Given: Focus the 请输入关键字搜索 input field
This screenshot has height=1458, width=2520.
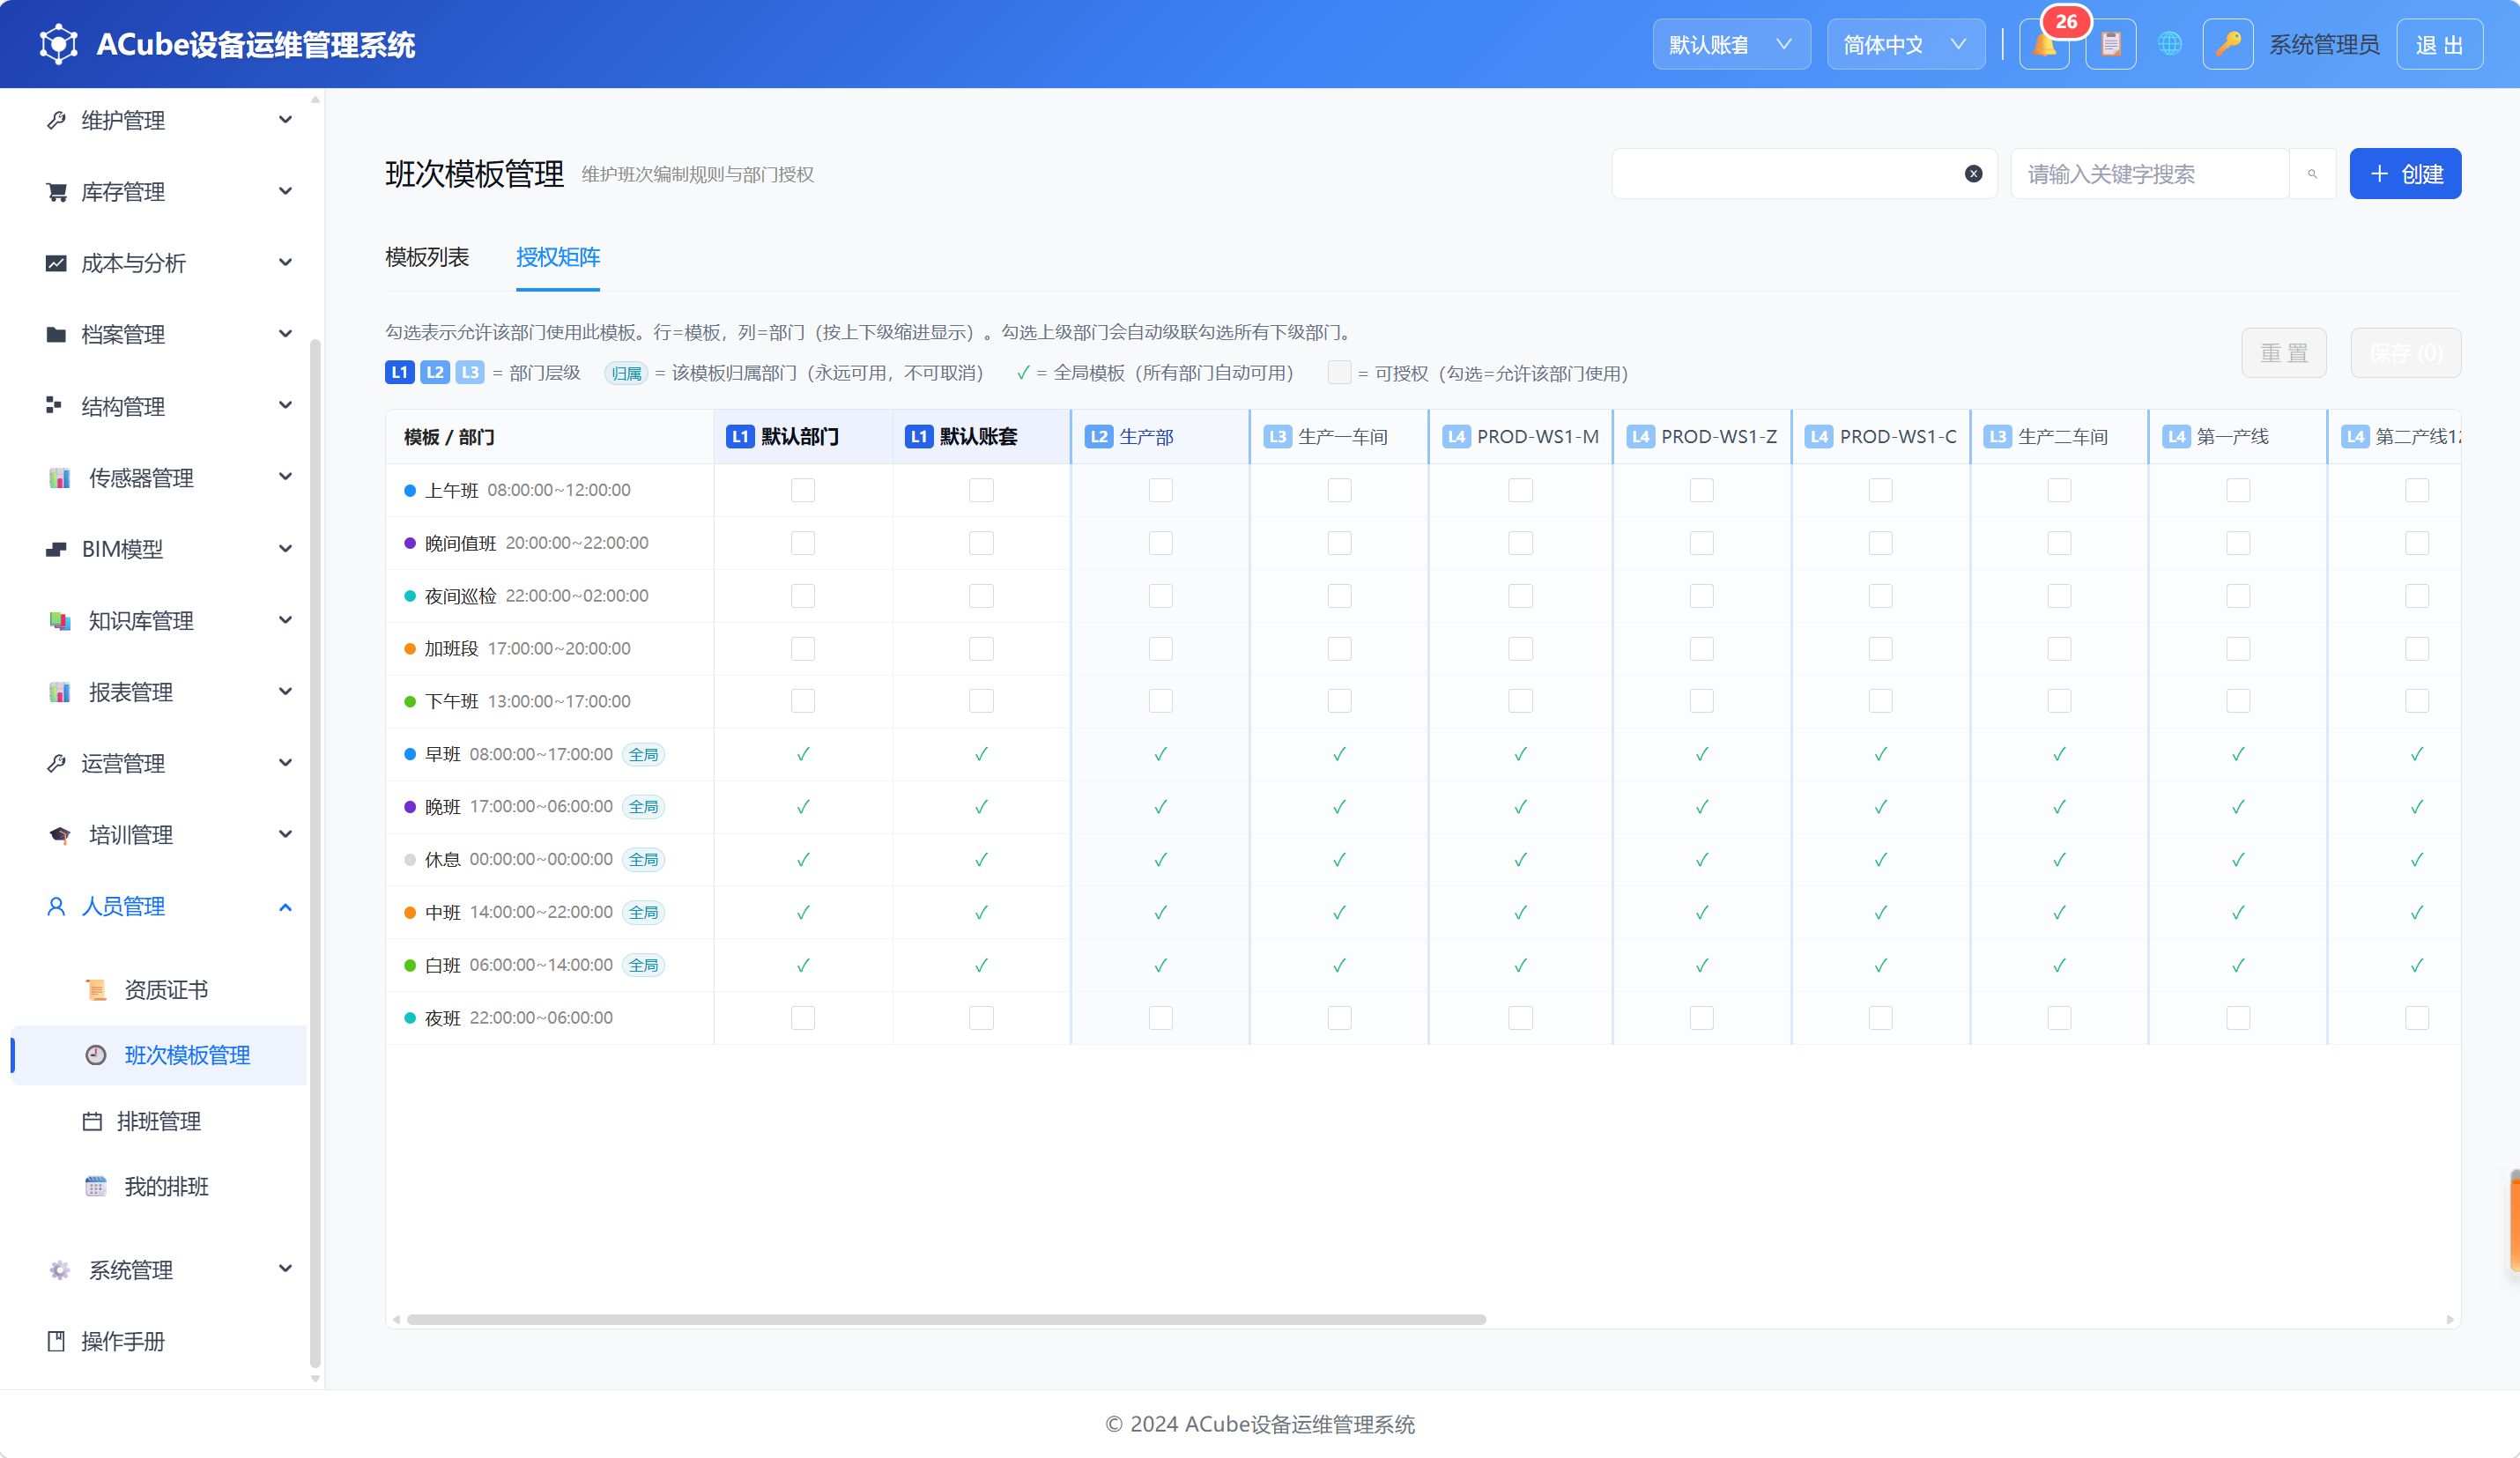Looking at the screenshot, I should [x=2150, y=174].
